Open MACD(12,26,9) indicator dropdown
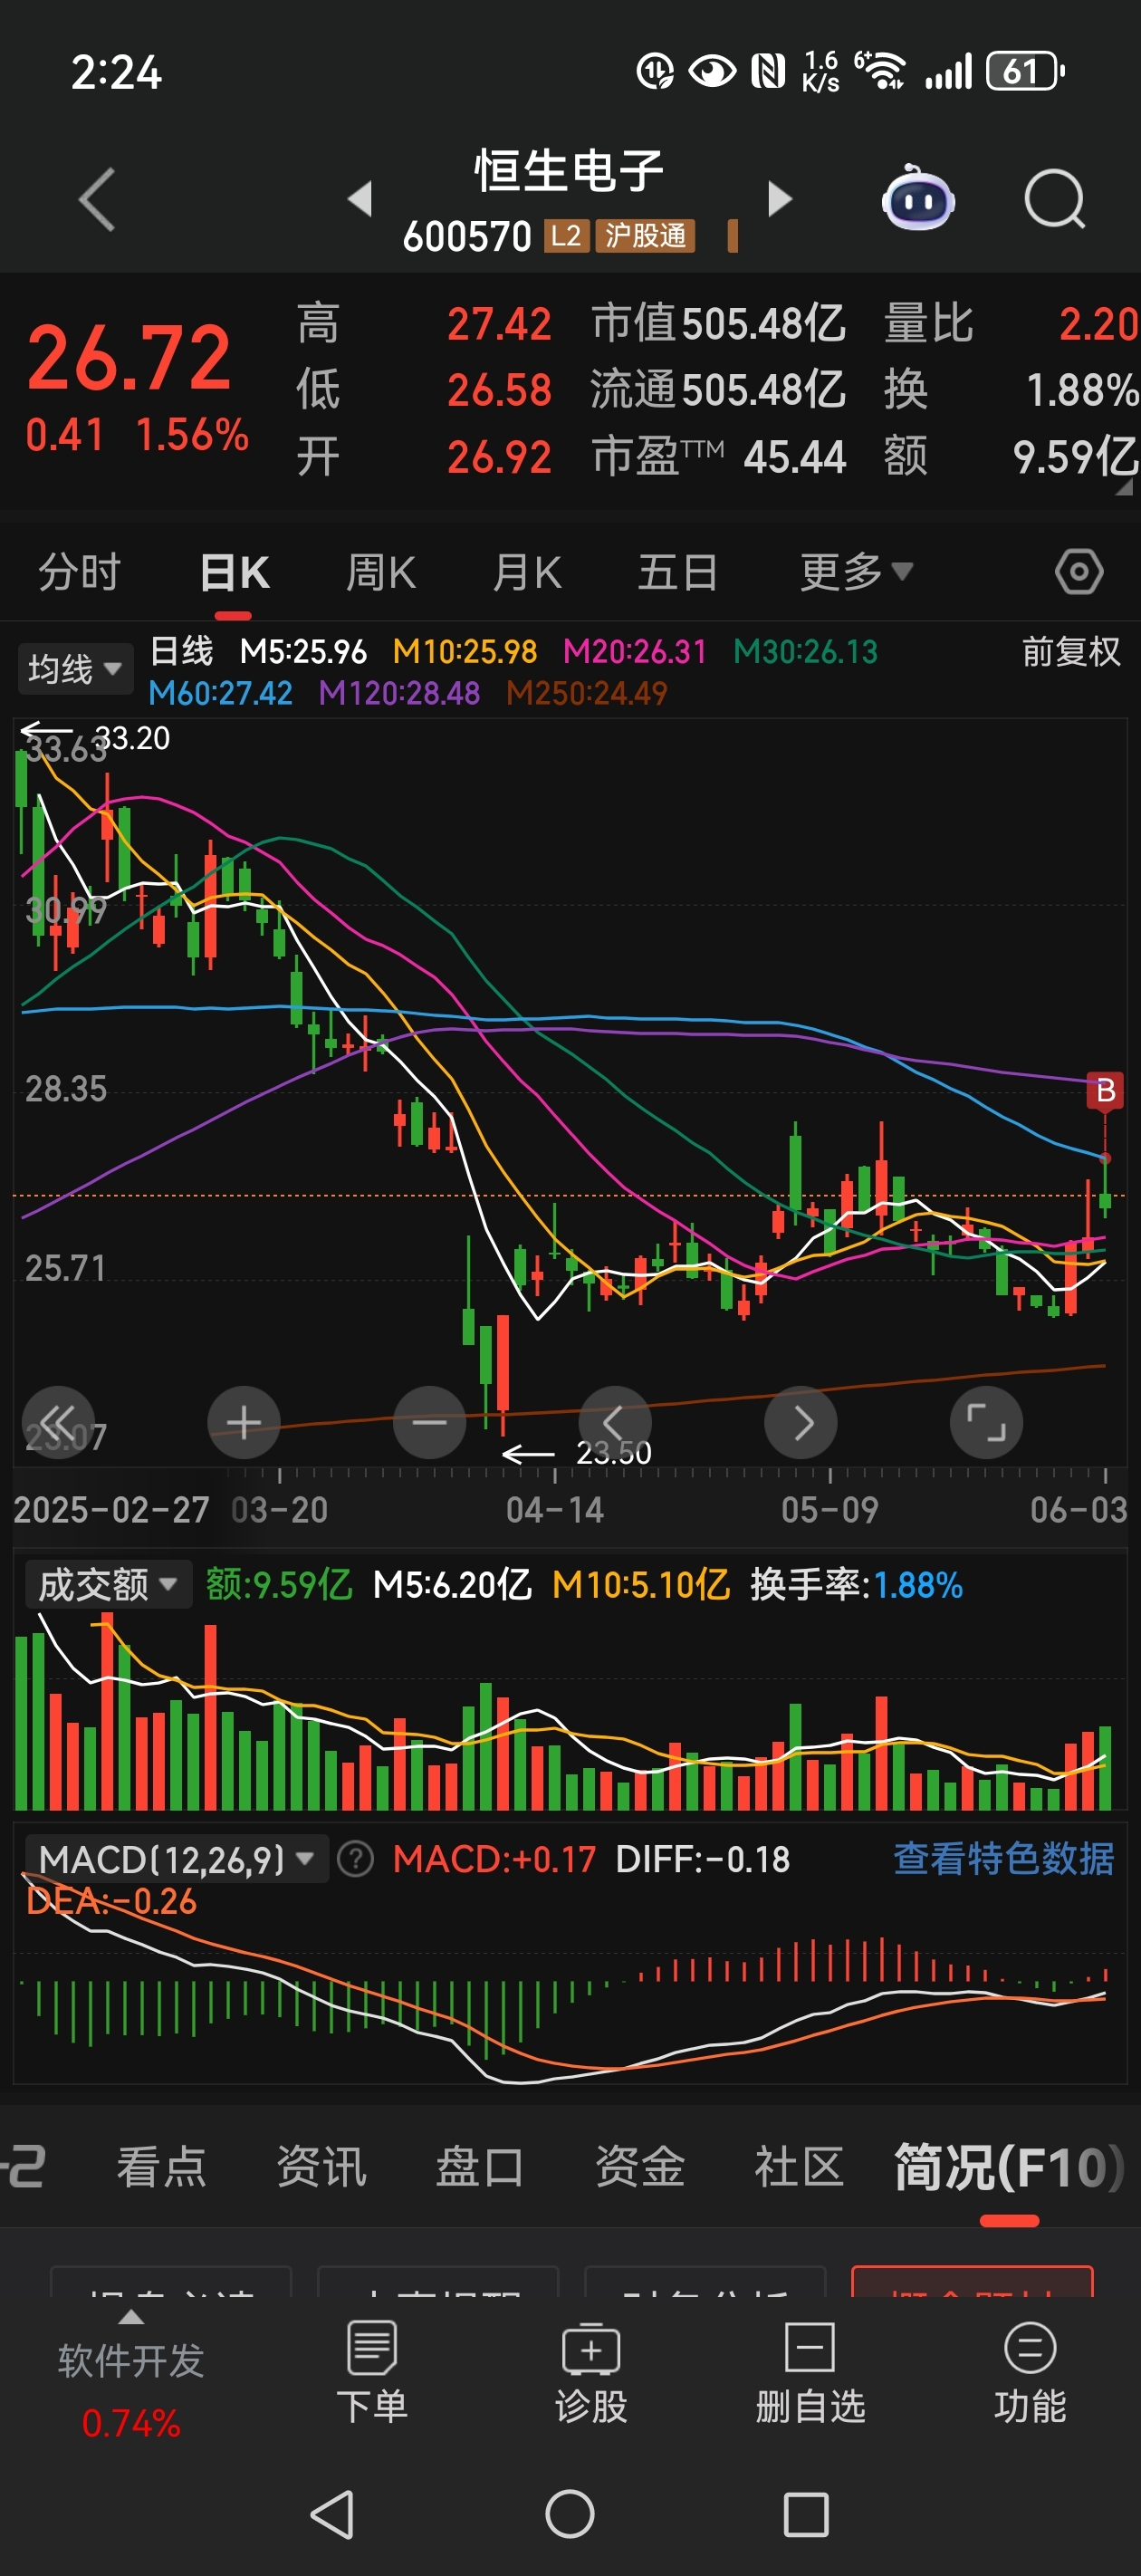This screenshot has height=2576, width=1141. click(176, 1859)
